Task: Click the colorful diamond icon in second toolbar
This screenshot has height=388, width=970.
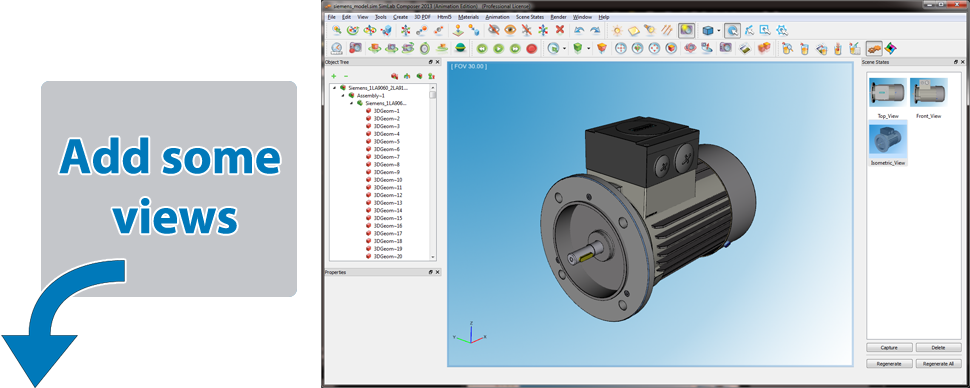Action: [890, 48]
